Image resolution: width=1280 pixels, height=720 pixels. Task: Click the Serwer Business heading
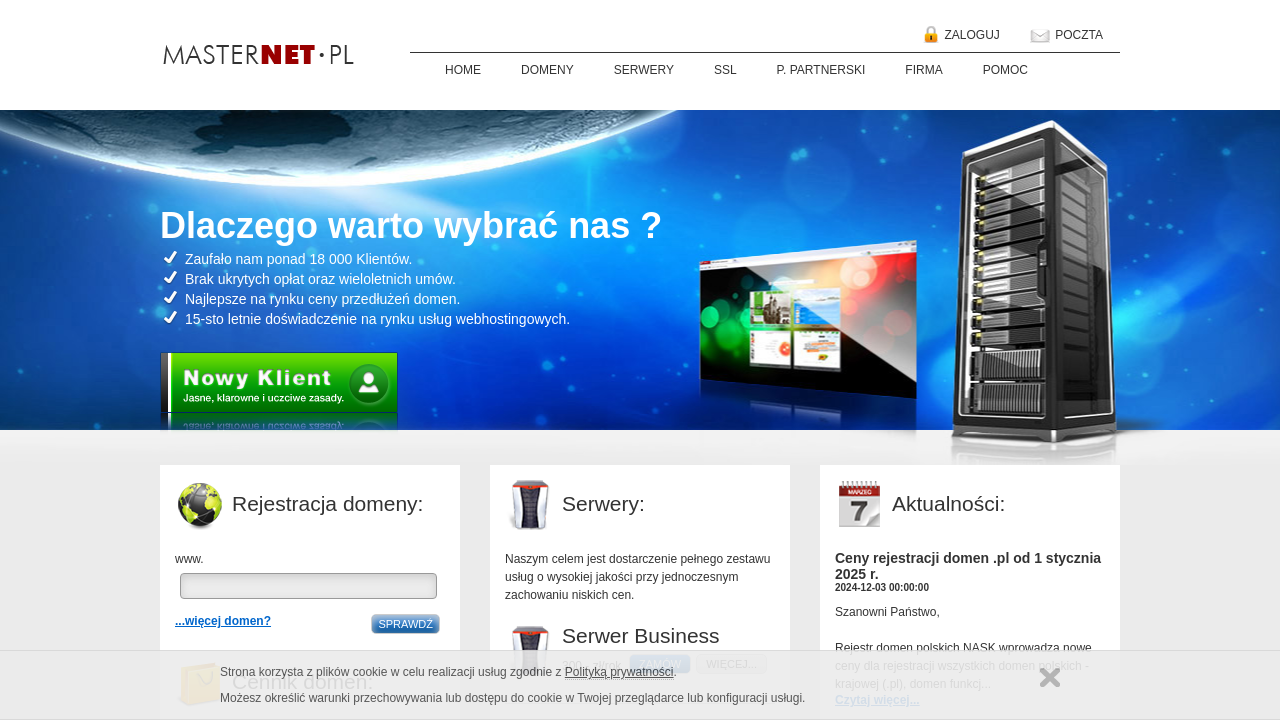[641, 636]
